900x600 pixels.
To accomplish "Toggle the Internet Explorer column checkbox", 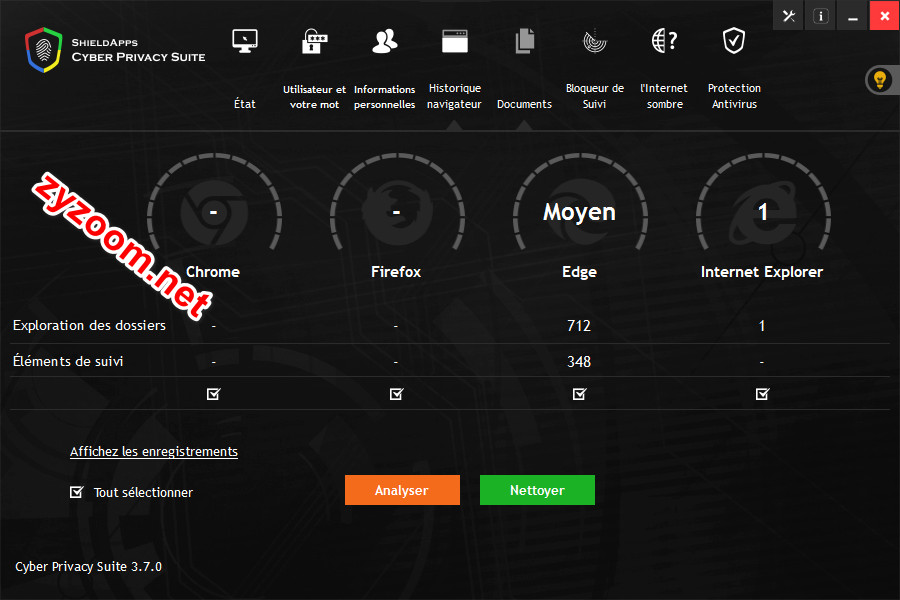I will pos(763,394).
